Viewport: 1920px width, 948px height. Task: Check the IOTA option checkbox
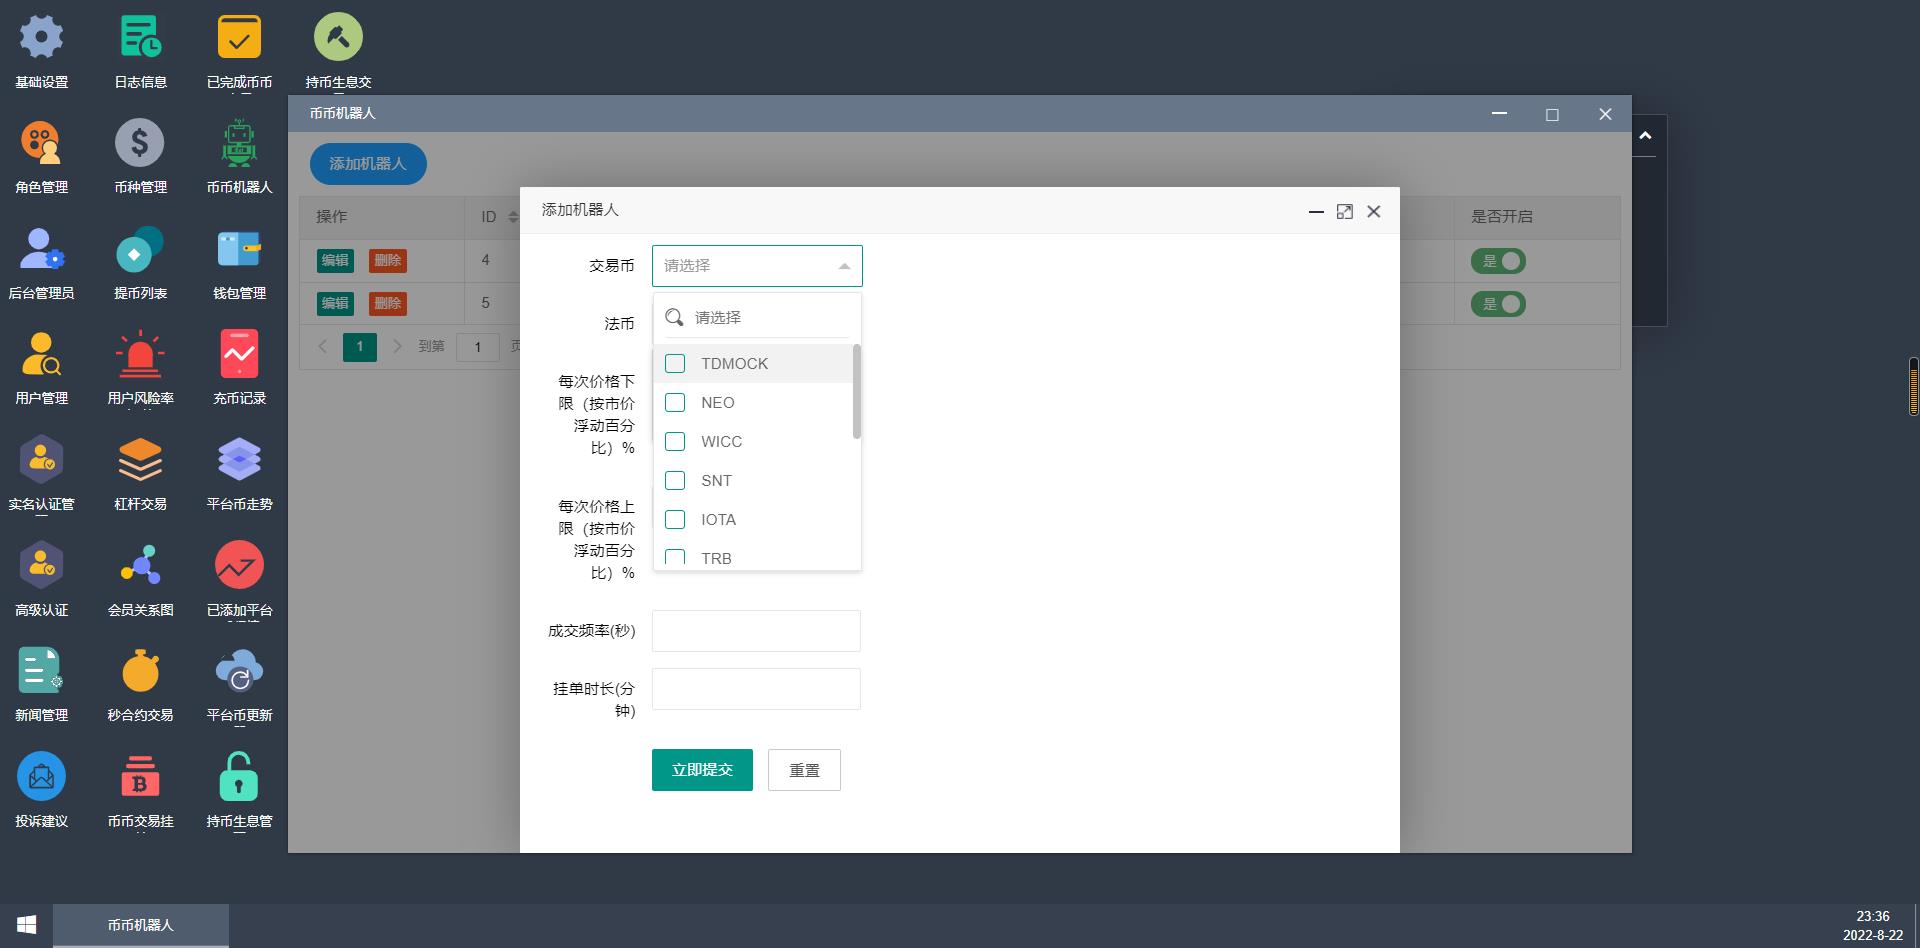tap(675, 519)
